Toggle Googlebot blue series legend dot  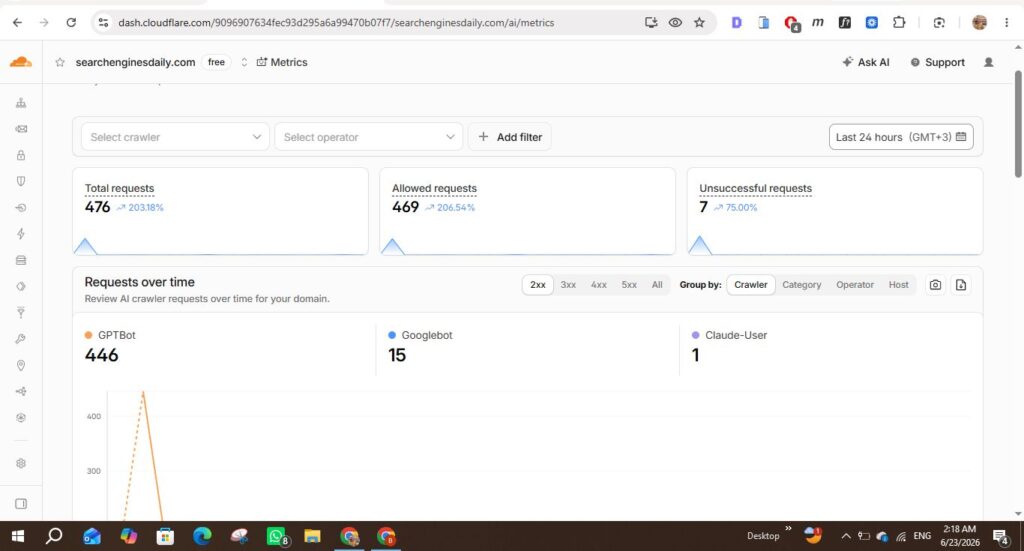(392, 335)
